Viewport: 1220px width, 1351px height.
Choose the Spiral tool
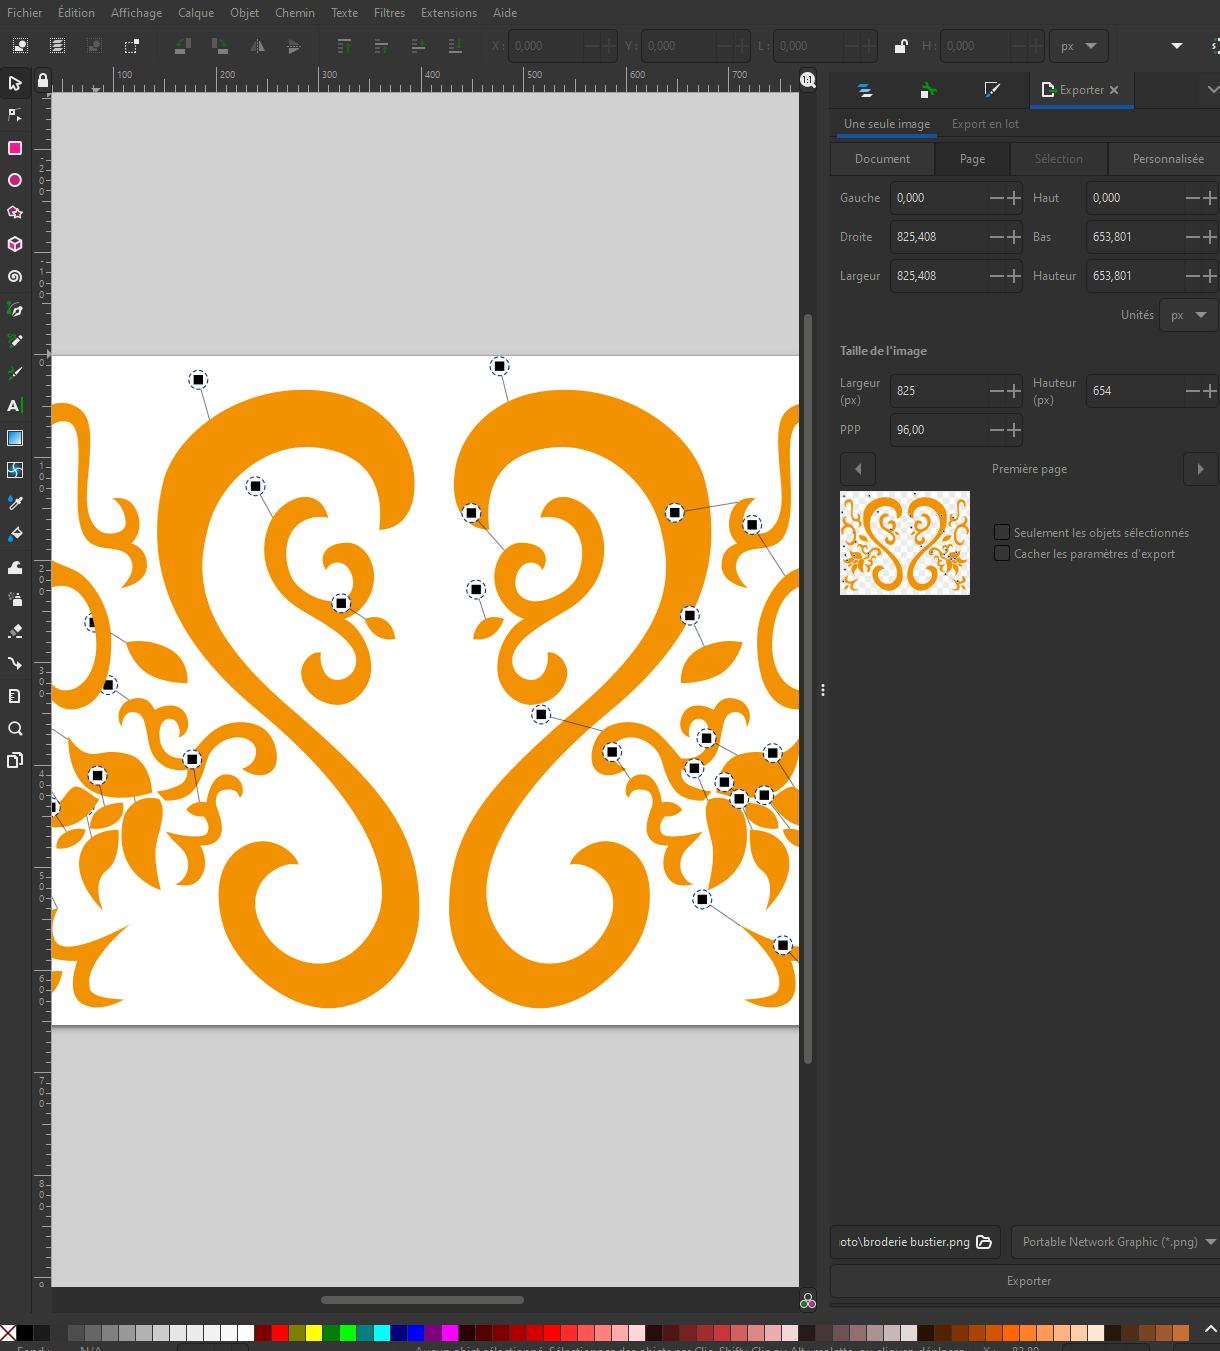(x=15, y=277)
